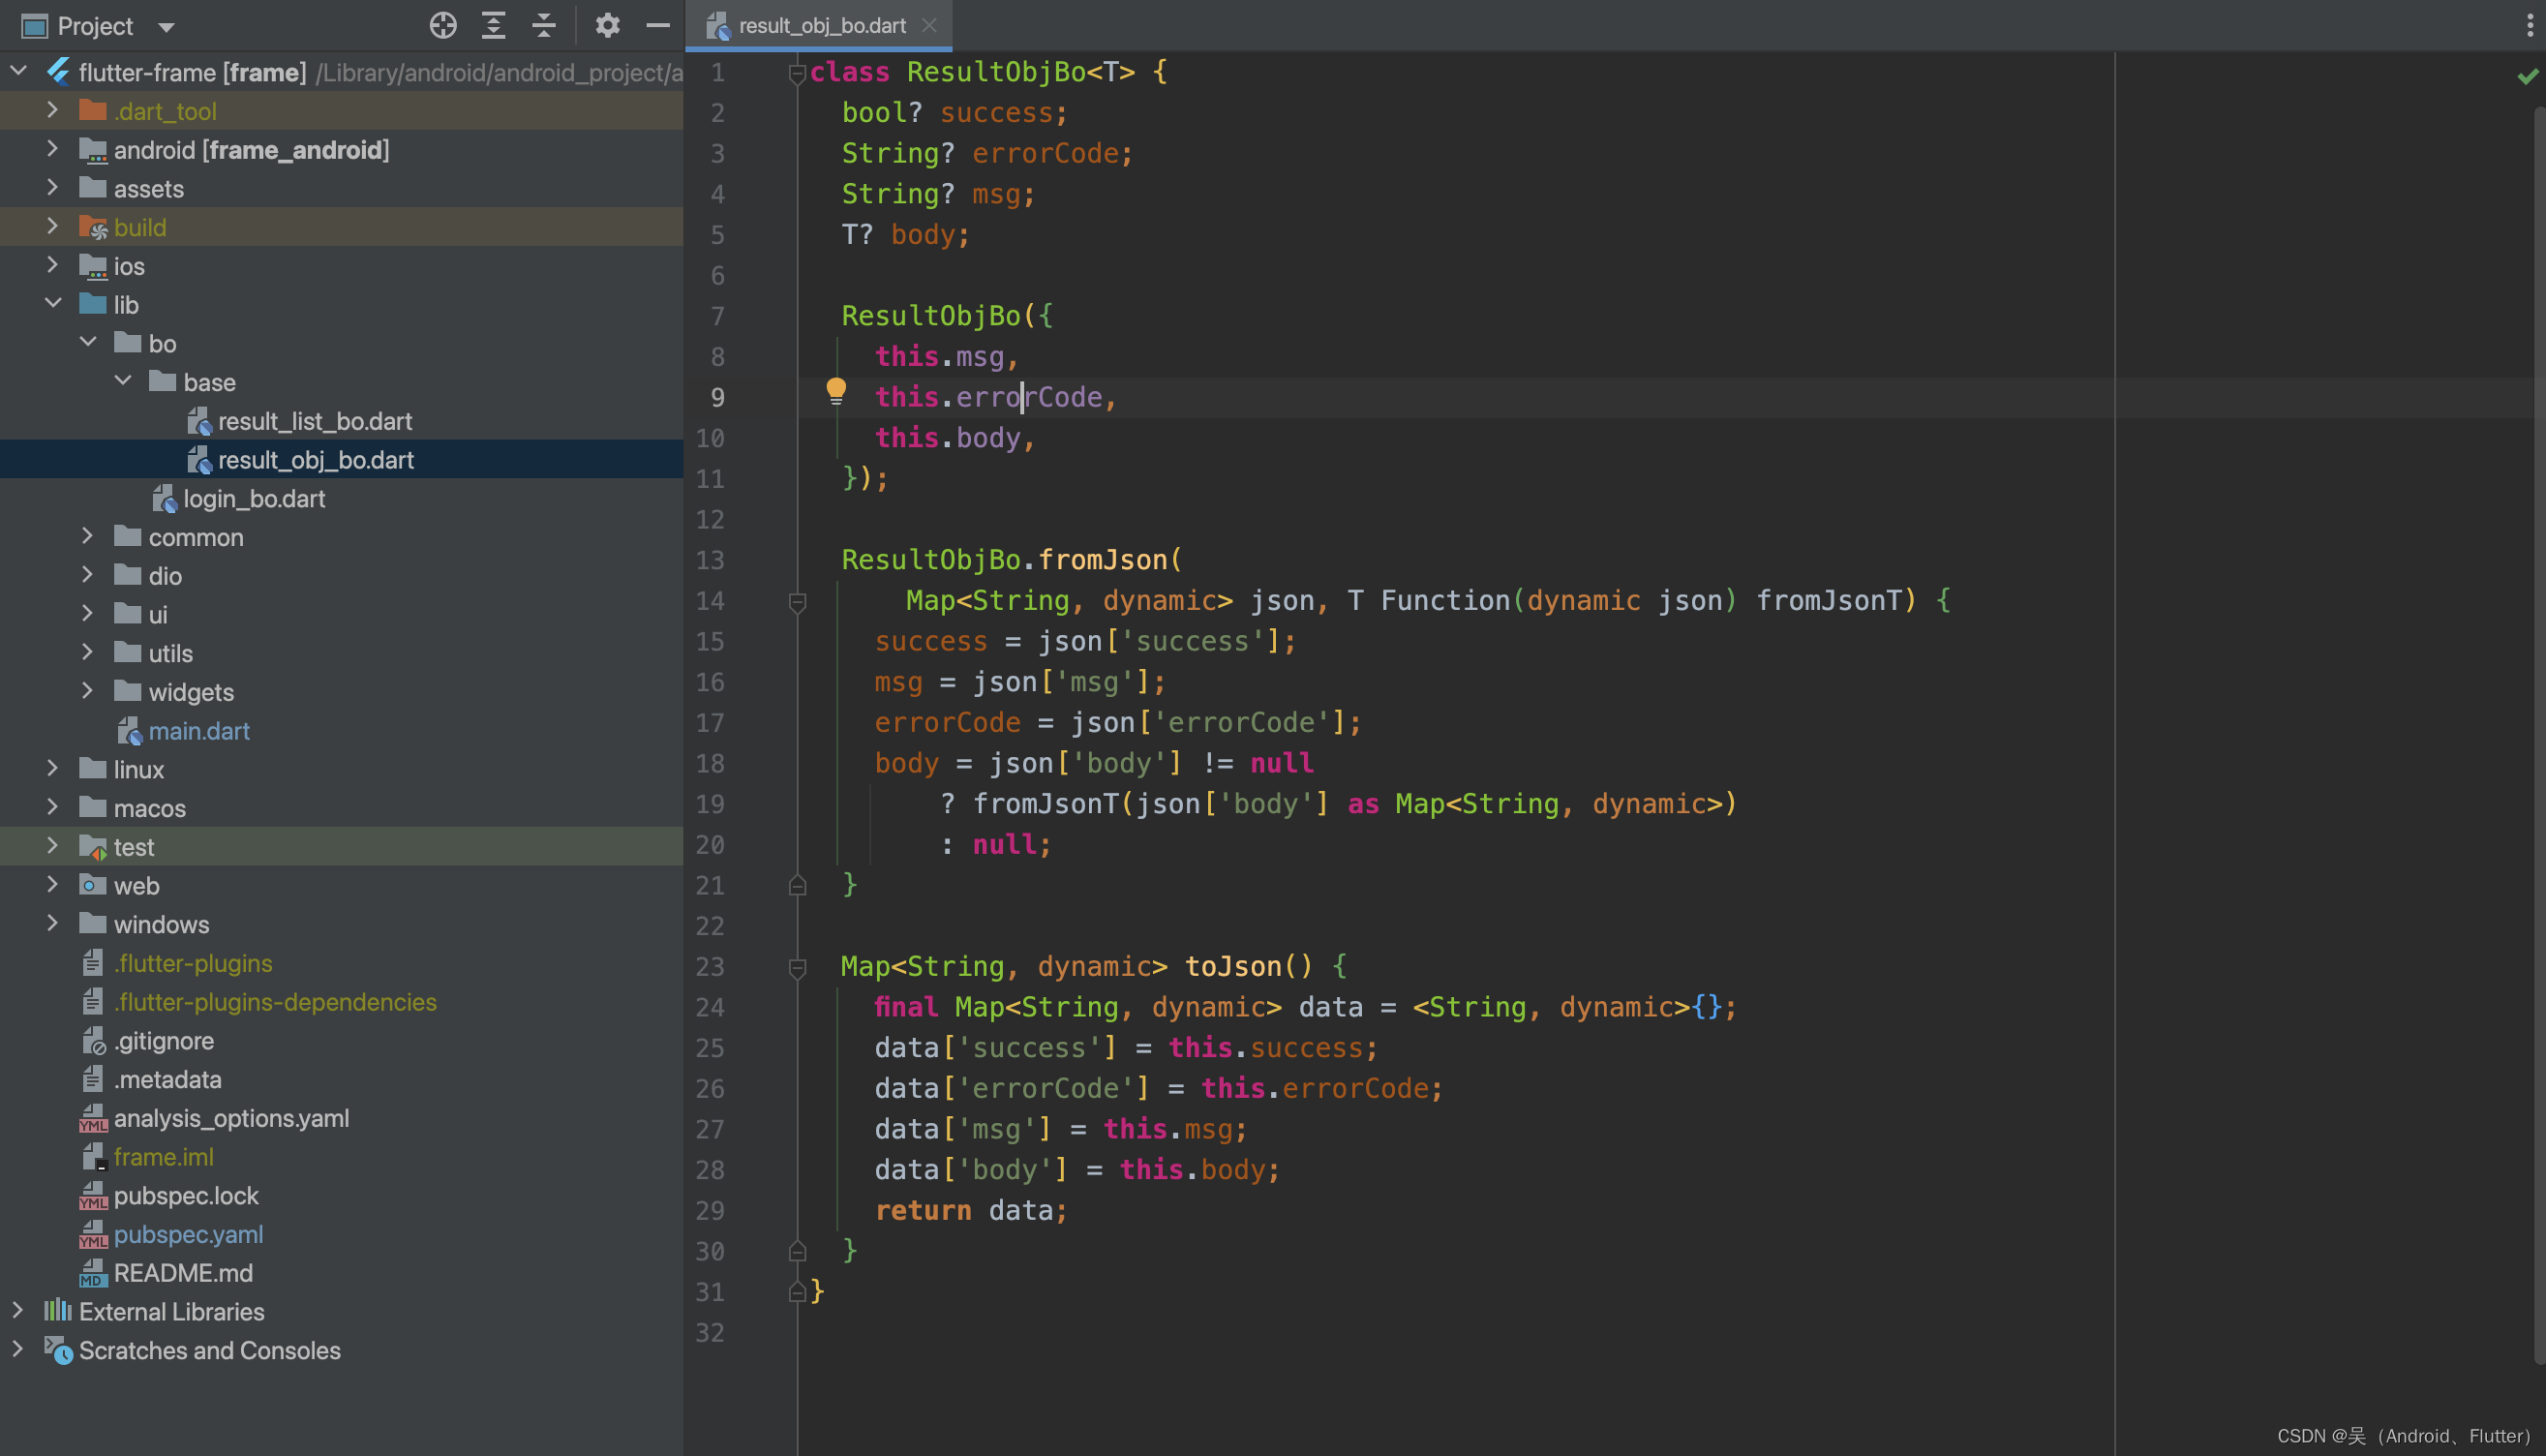Image resolution: width=2546 pixels, height=1456 pixels.
Task: Click the yellow lightbulb quick-fix icon
Action: pos(836,391)
